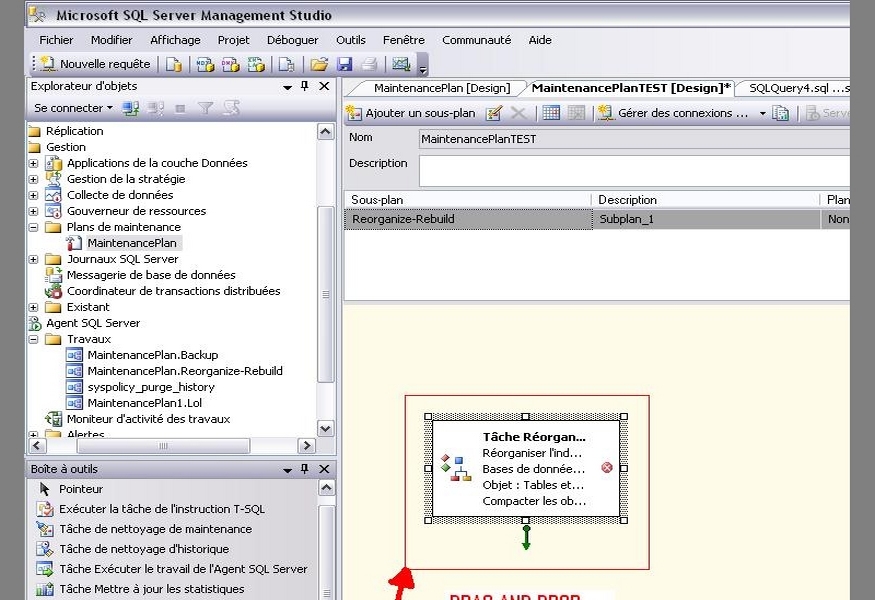The height and width of the screenshot is (600, 875).
Task: Click the MDX query toolbar icon
Action: tap(205, 64)
